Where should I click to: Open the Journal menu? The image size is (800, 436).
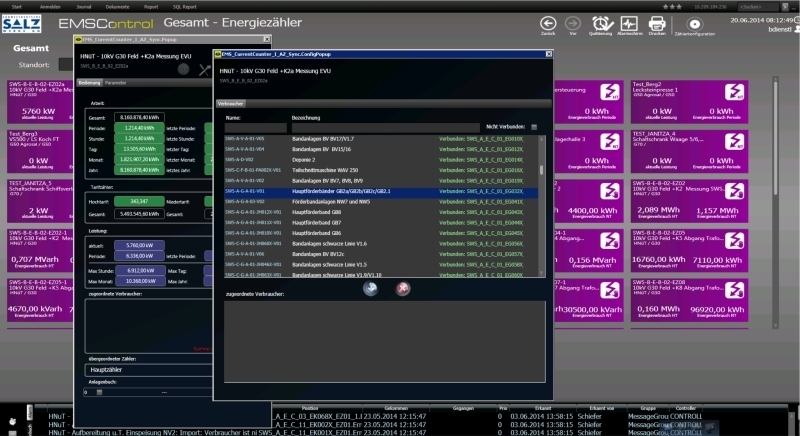tap(84, 7)
